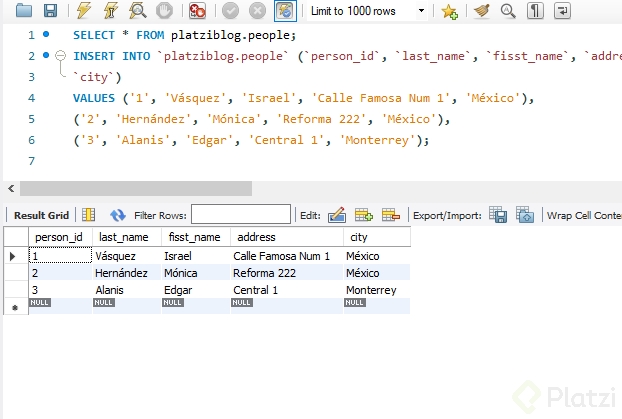
Task: Sort by the person_id column header
Action: click(x=60, y=237)
